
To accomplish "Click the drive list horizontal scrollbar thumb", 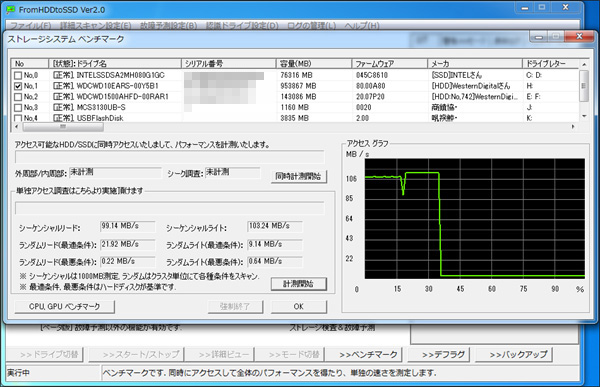I will pos(63,127).
